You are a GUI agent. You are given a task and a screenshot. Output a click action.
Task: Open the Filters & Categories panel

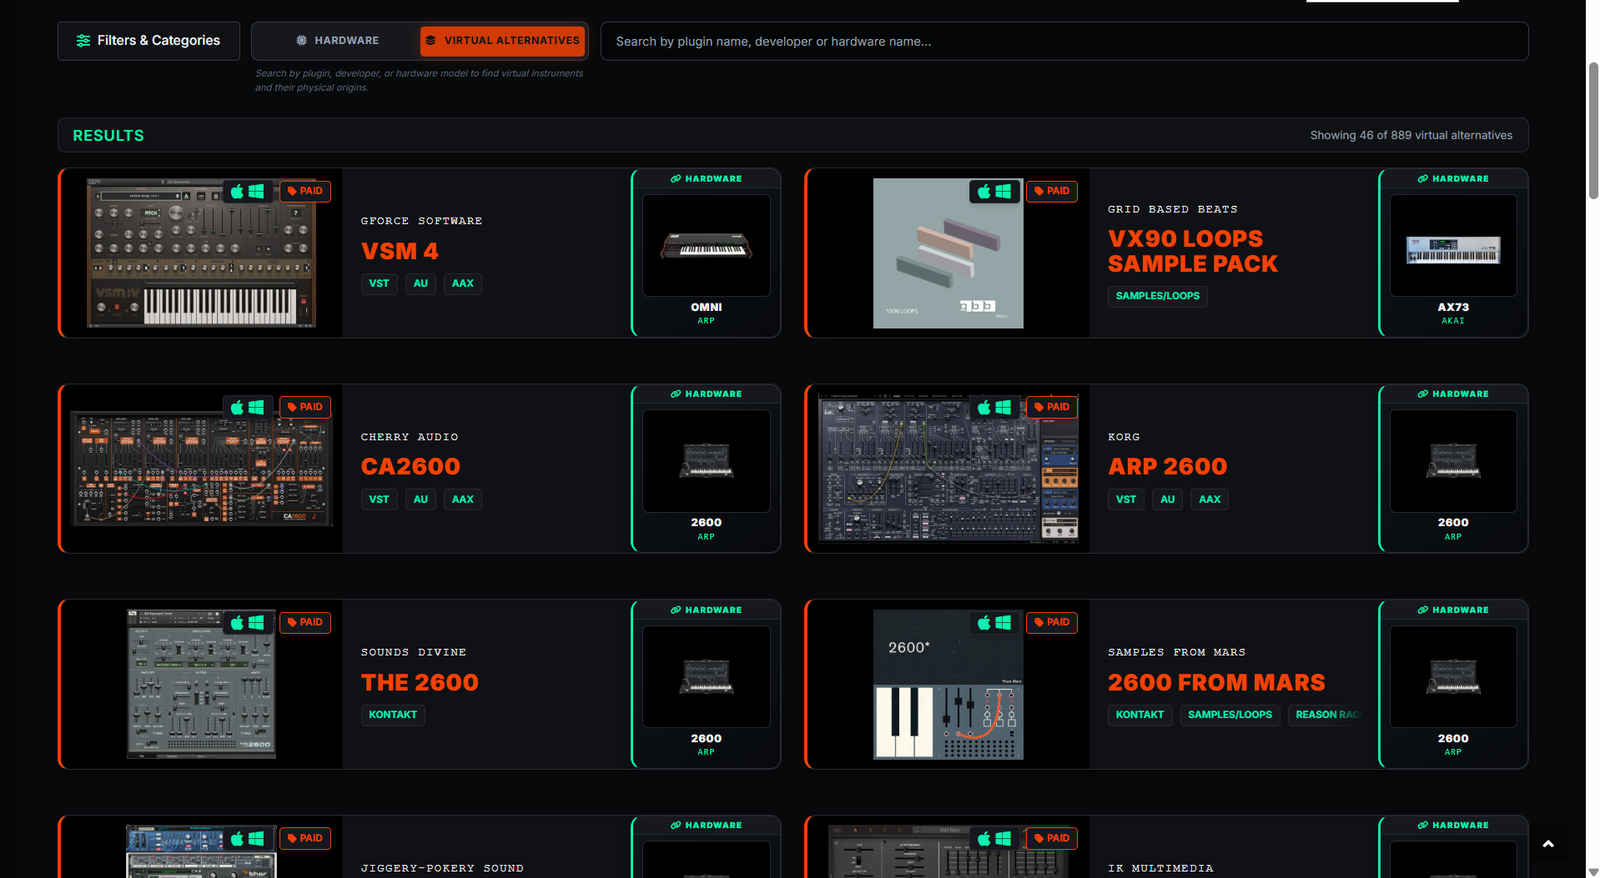pos(148,41)
